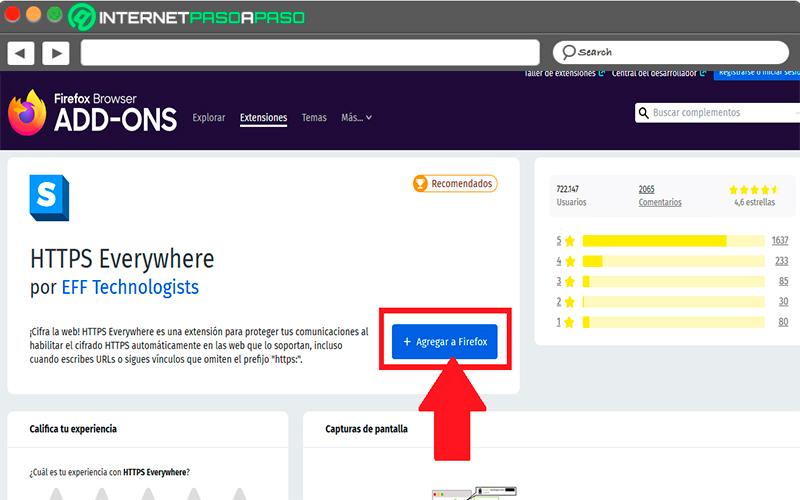
Task: Click the ADD-ONS title text
Action: pyautogui.click(x=115, y=120)
